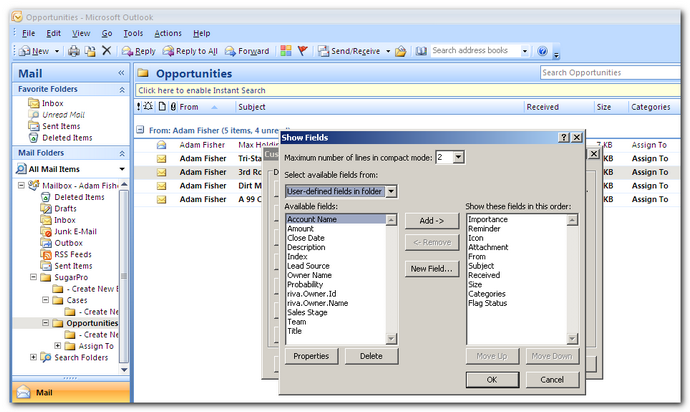This screenshot has width=690, height=412.
Task: Click Show Fields dialog help question button
Action: coord(564,138)
